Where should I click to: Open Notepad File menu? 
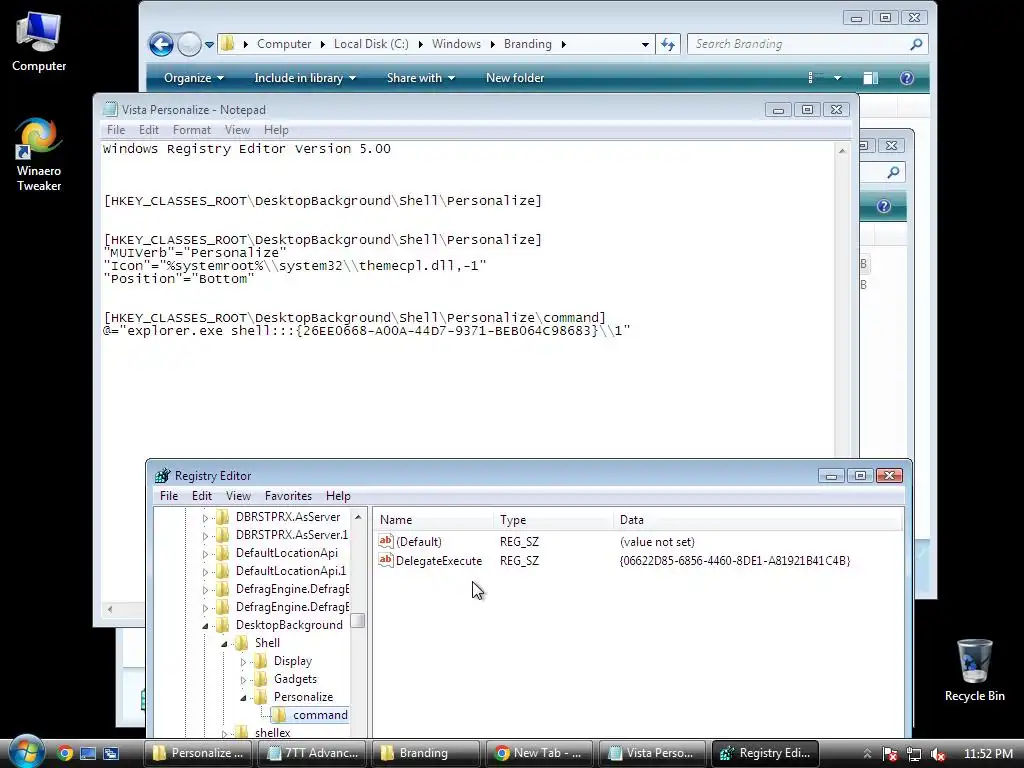tap(116, 130)
